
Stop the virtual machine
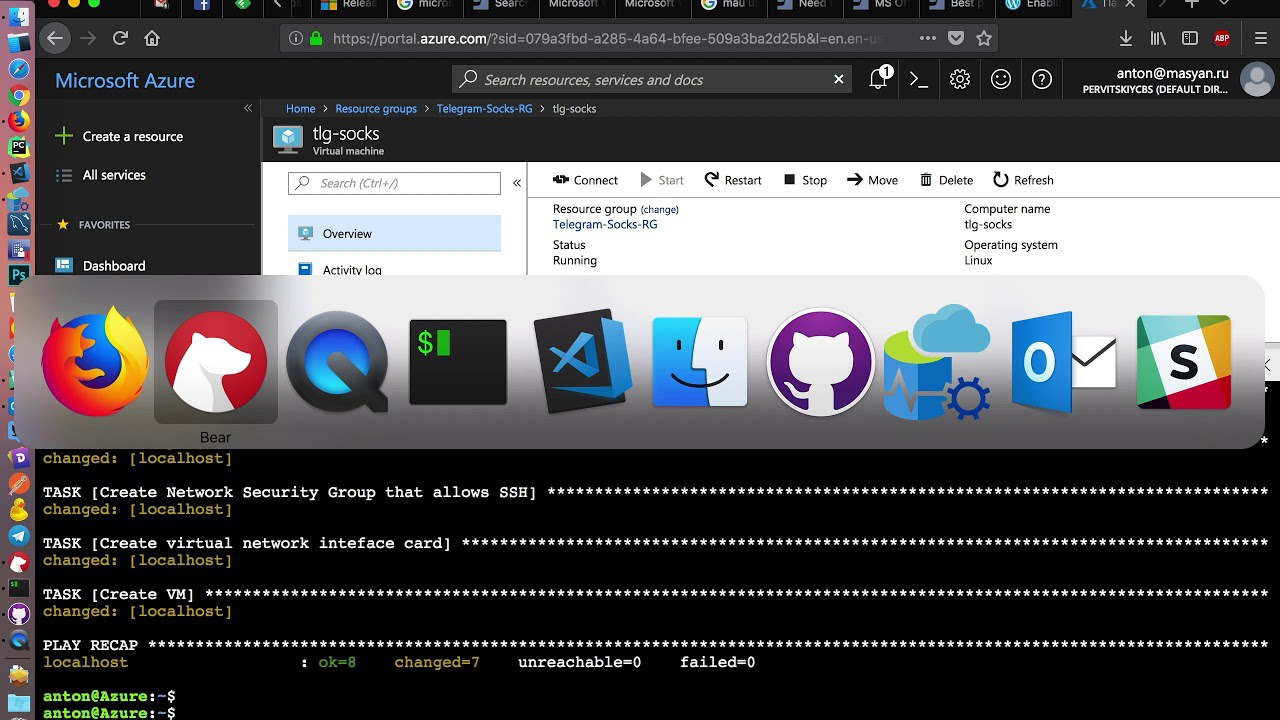tap(805, 180)
